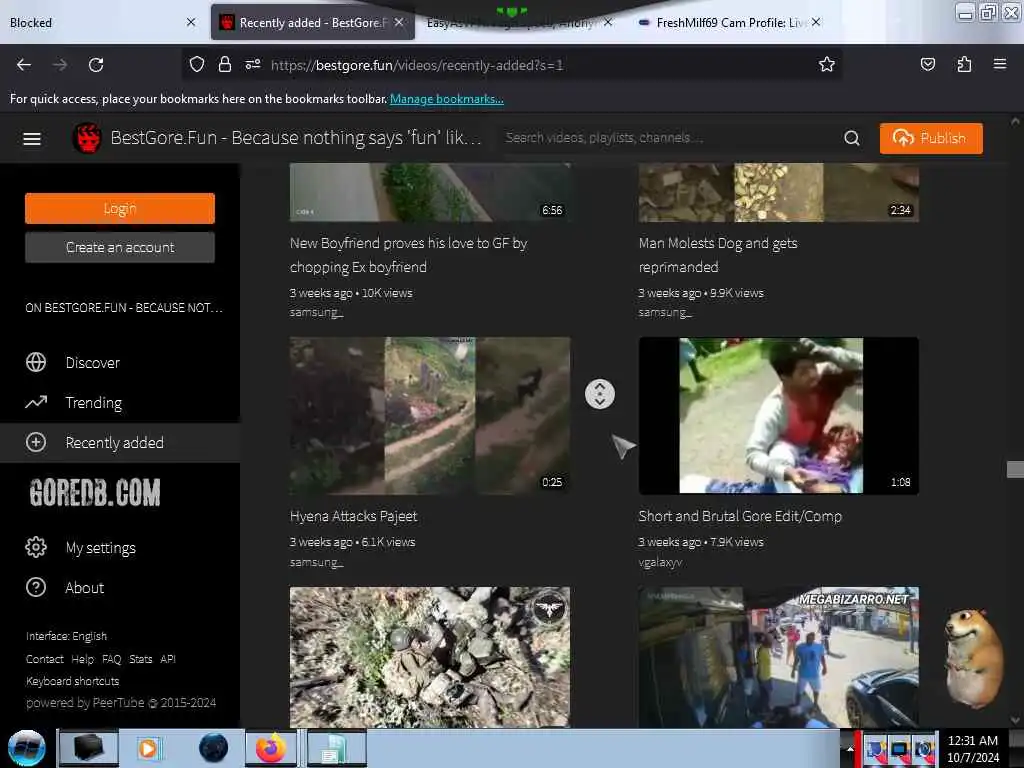Click the browser forward arrow

(x=60, y=65)
